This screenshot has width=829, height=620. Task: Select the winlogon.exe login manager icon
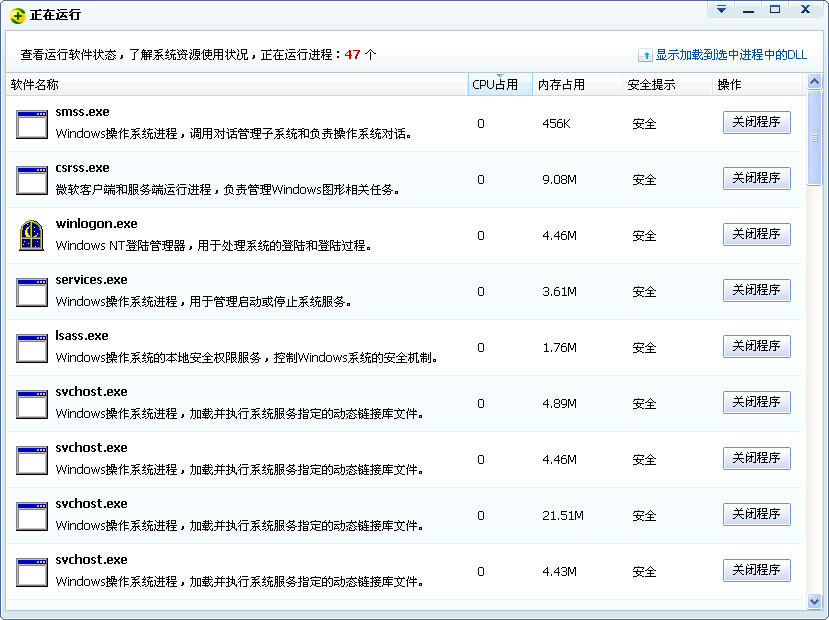[32, 236]
